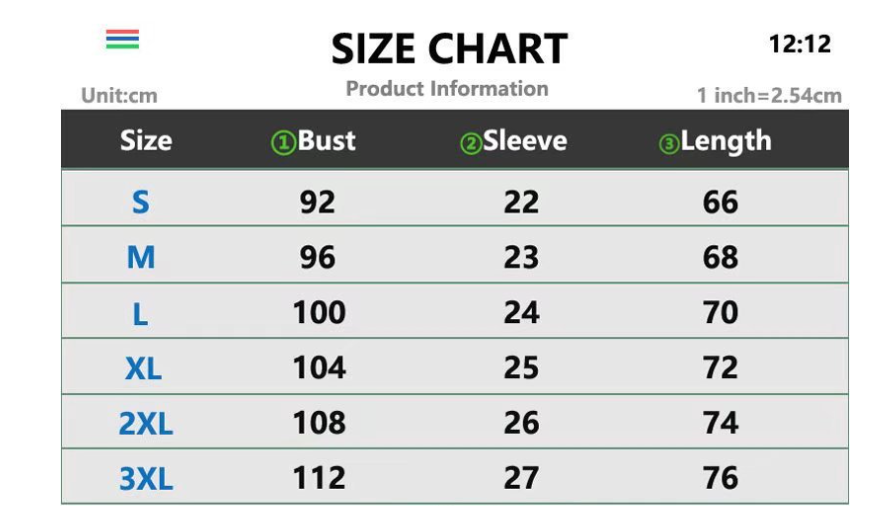This screenshot has height=506, width=885.
Task: Choose the L size label
Action: [141, 314]
